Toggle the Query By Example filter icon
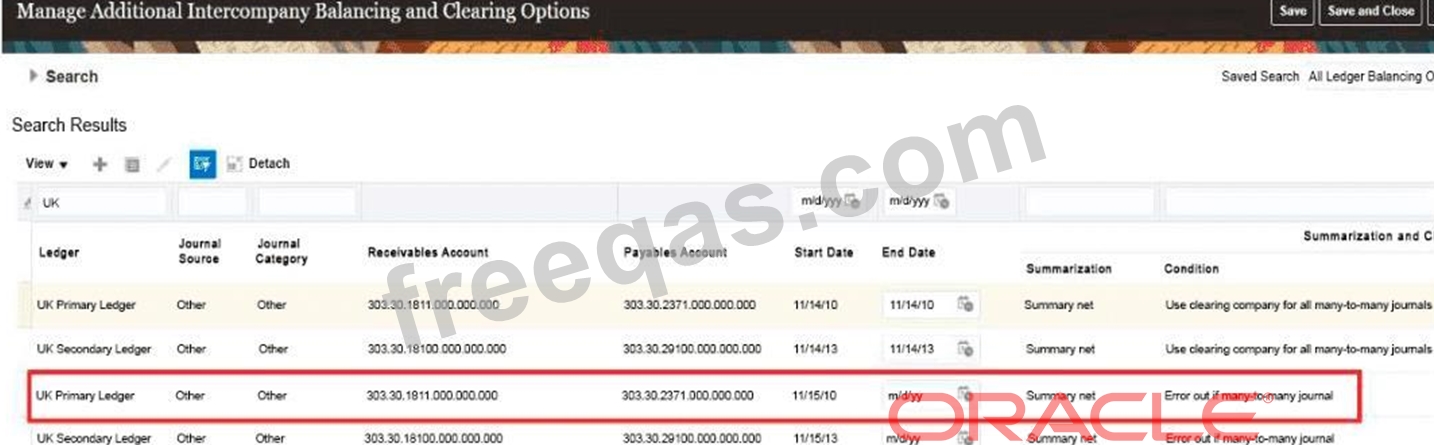This screenshot has height=445, width=1434. click(203, 164)
